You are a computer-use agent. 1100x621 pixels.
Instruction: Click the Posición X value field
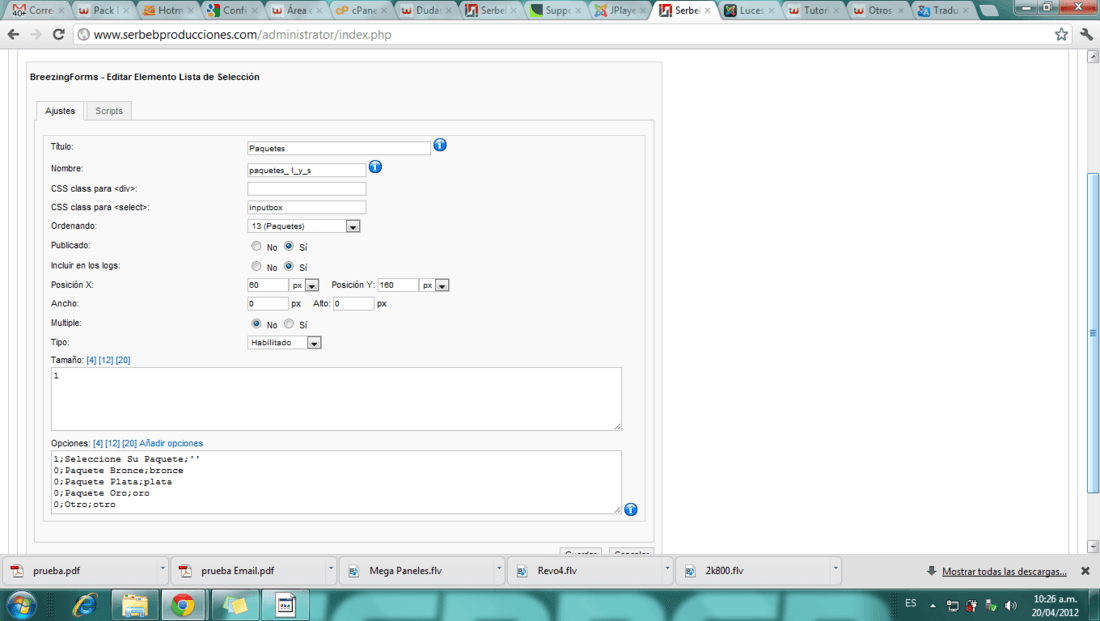(x=267, y=285)
